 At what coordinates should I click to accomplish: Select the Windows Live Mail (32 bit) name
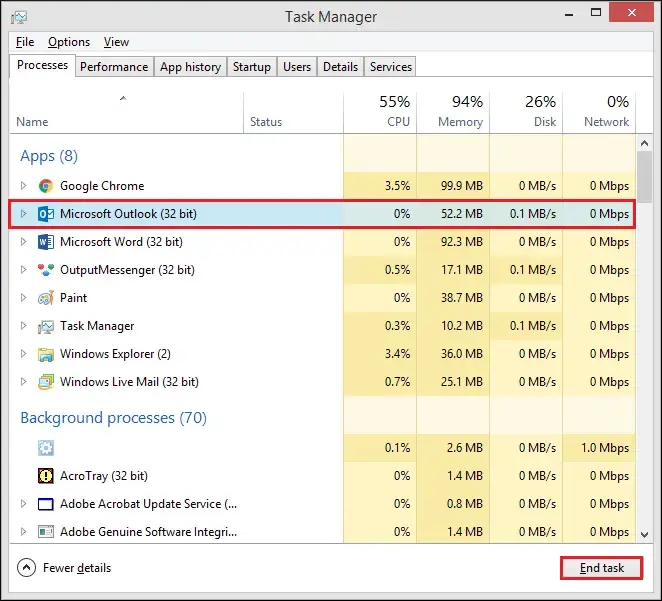click(129, 382)
